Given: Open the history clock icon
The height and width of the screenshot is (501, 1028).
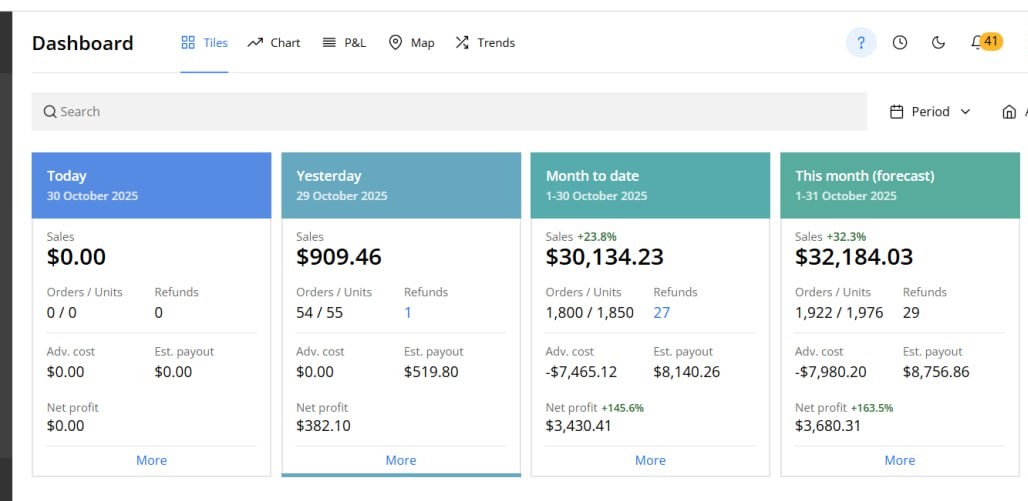Looking at the screenshot, I should (x=900, y=43).
